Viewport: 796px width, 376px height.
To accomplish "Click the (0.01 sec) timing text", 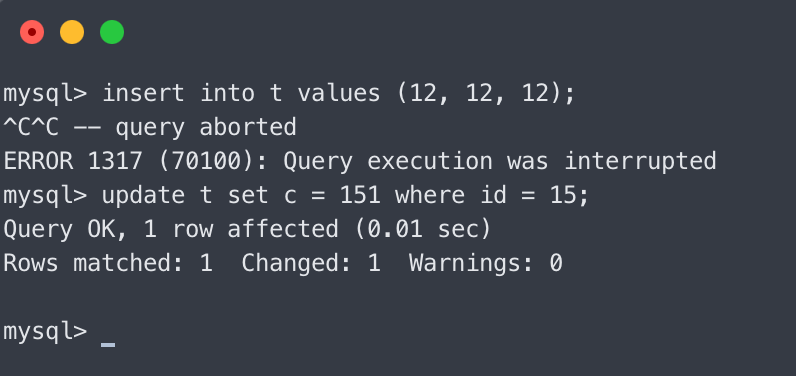I will (423, 229).
